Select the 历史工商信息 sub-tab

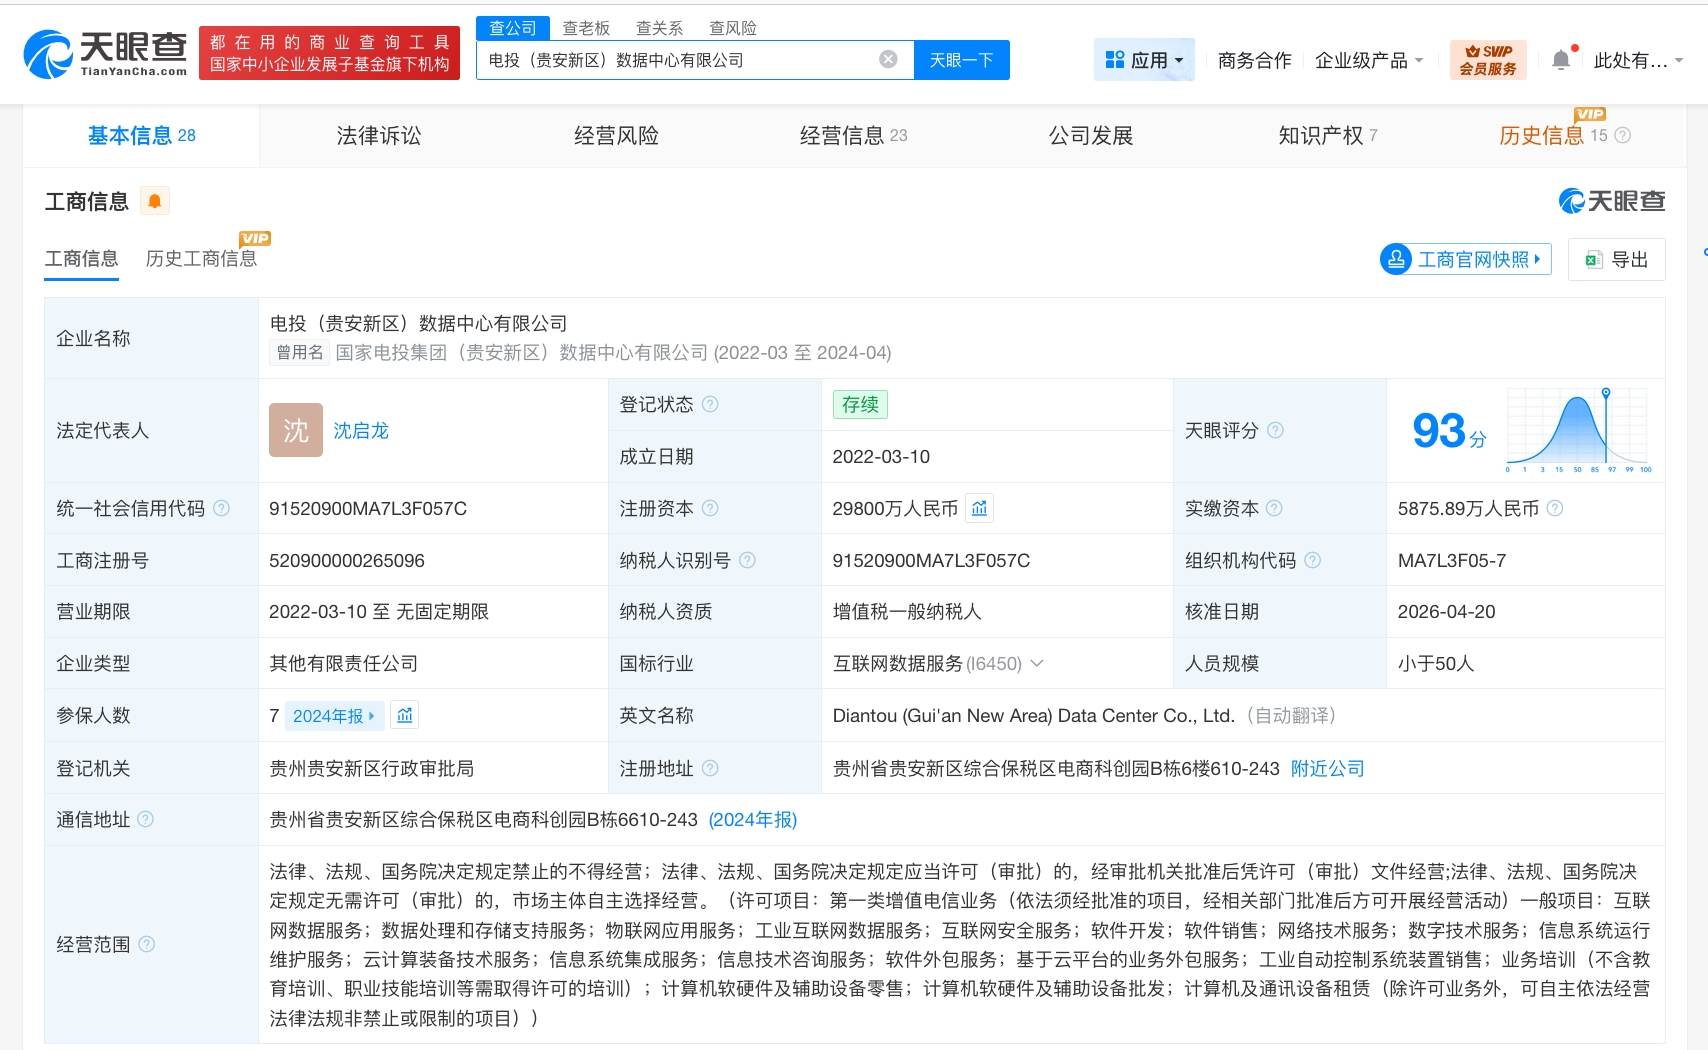(201, 259)
